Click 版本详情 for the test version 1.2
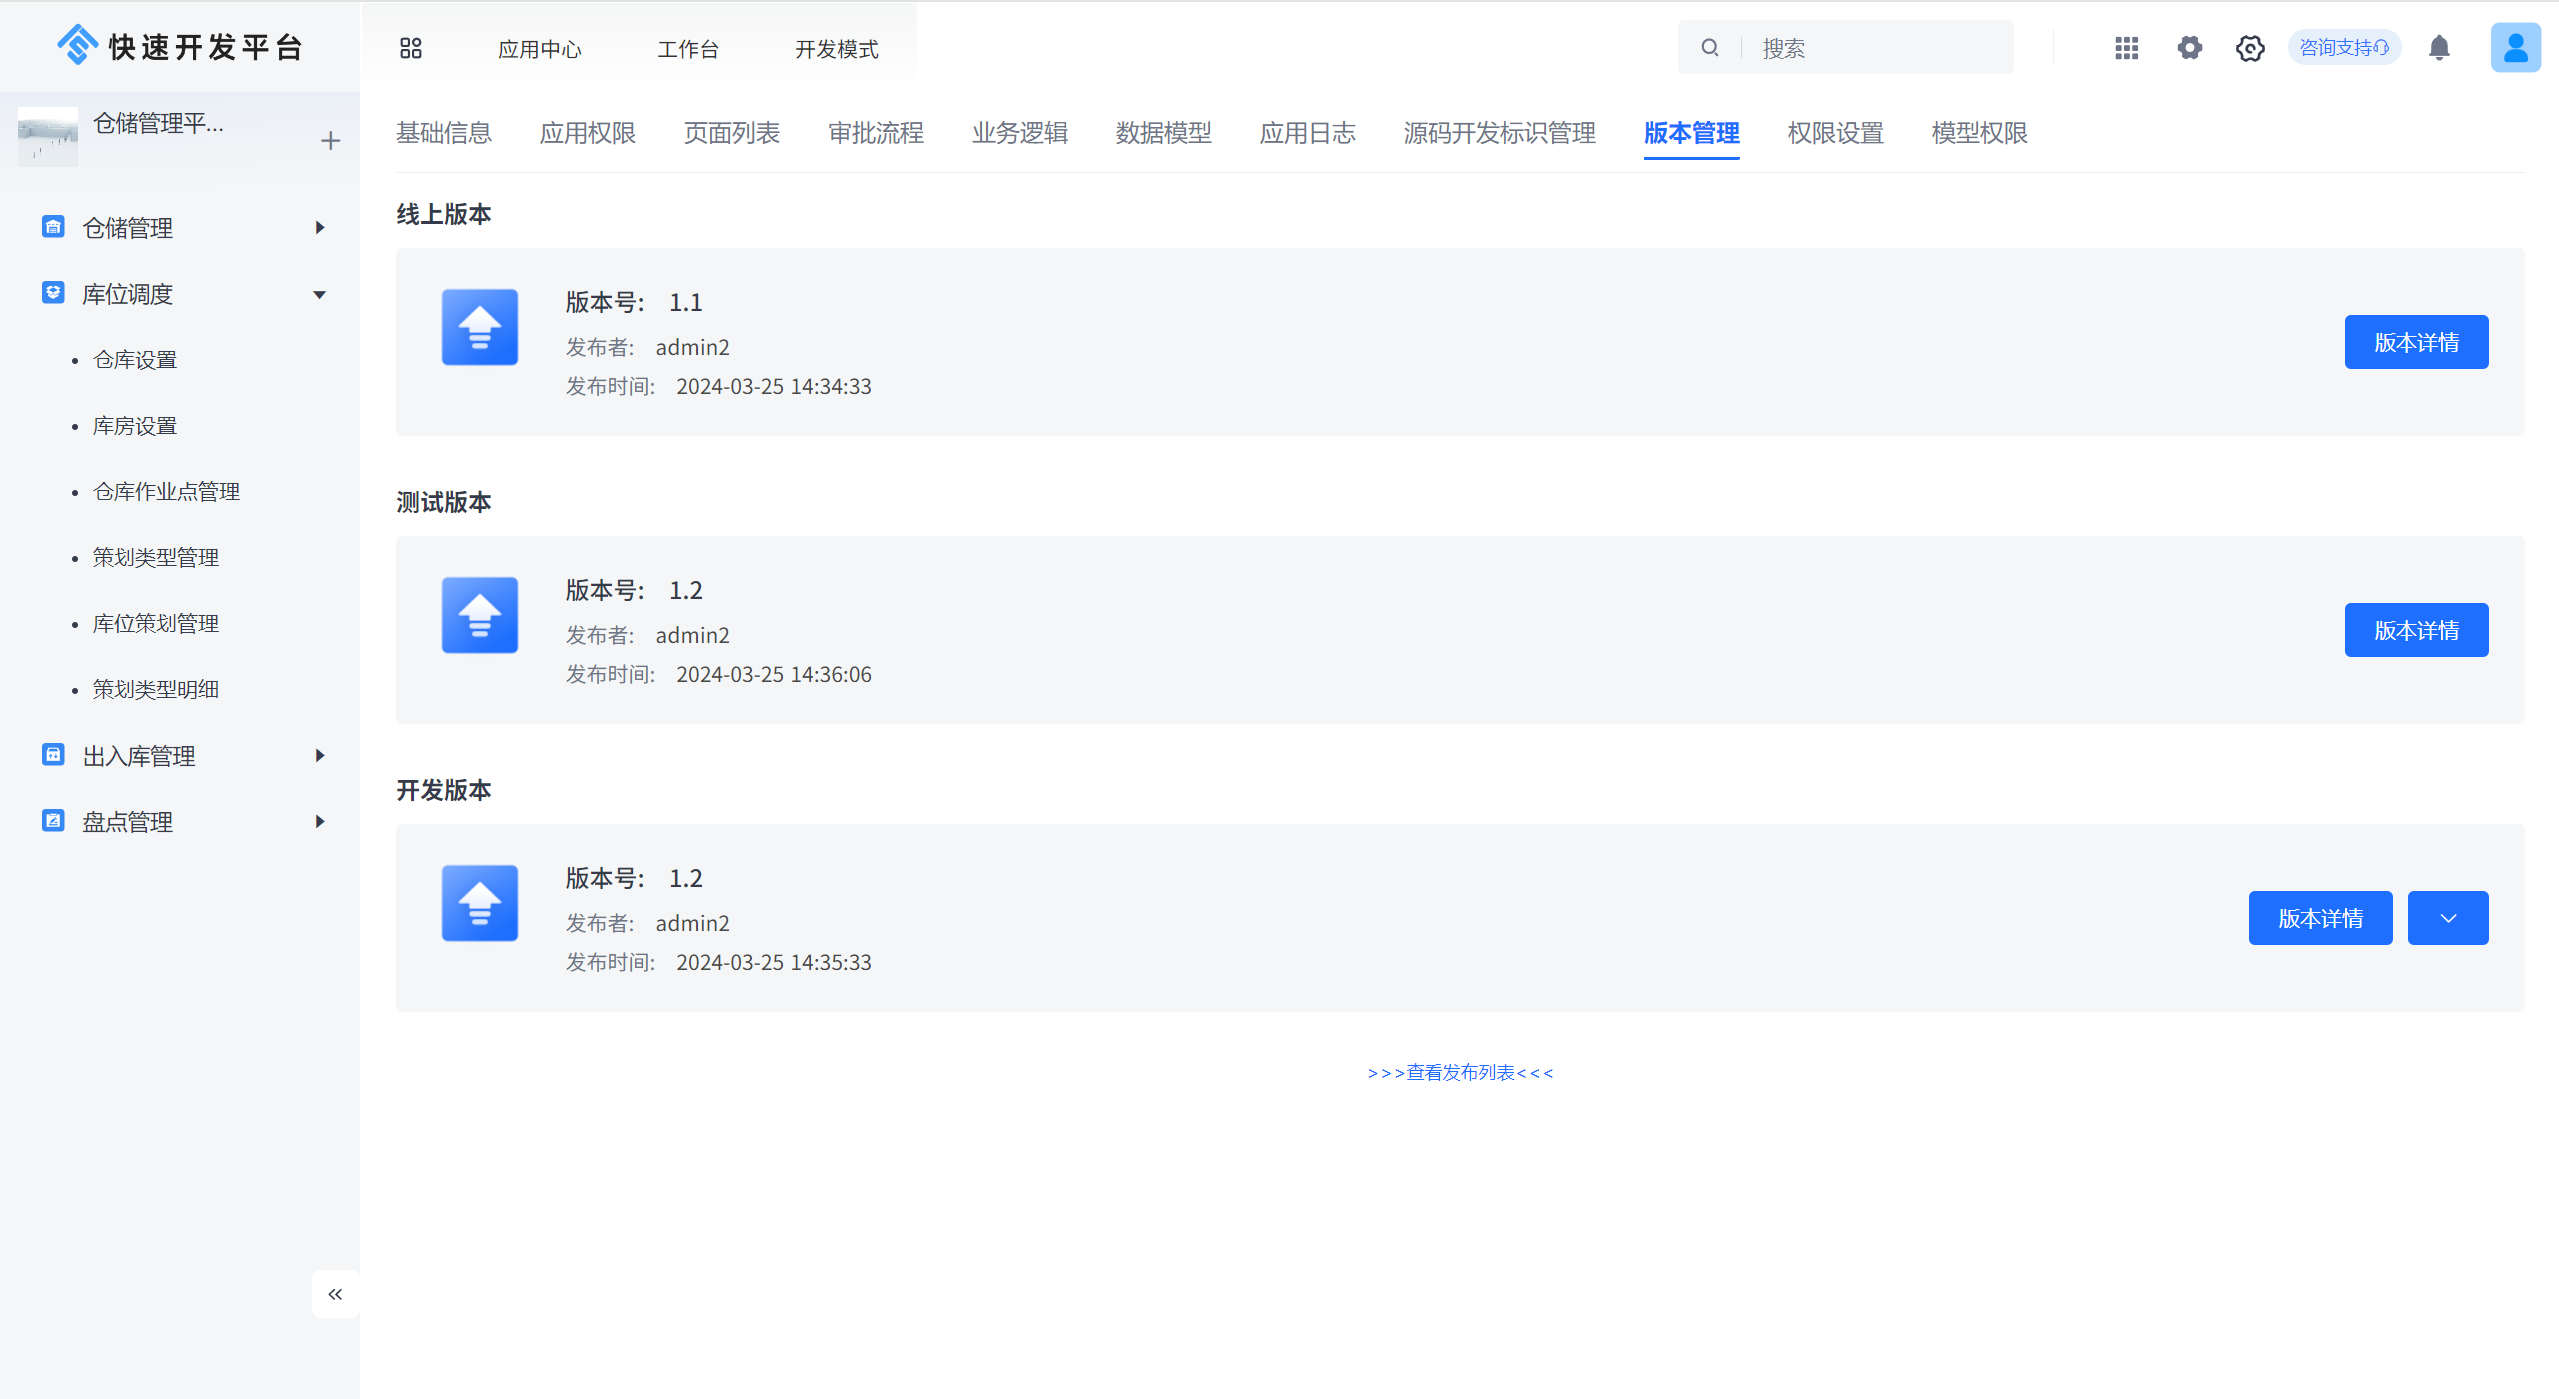2559x1399 pixels. click(2415, 630)
